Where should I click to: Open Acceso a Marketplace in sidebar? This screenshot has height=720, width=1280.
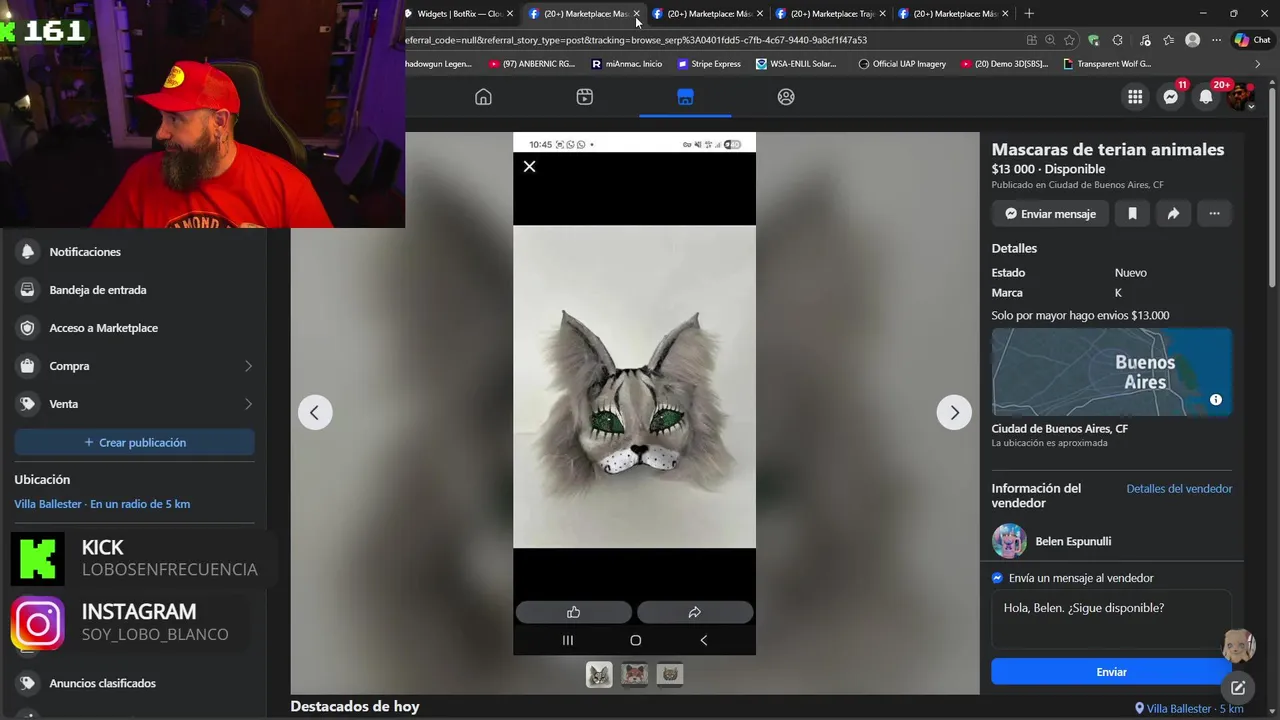134,328
